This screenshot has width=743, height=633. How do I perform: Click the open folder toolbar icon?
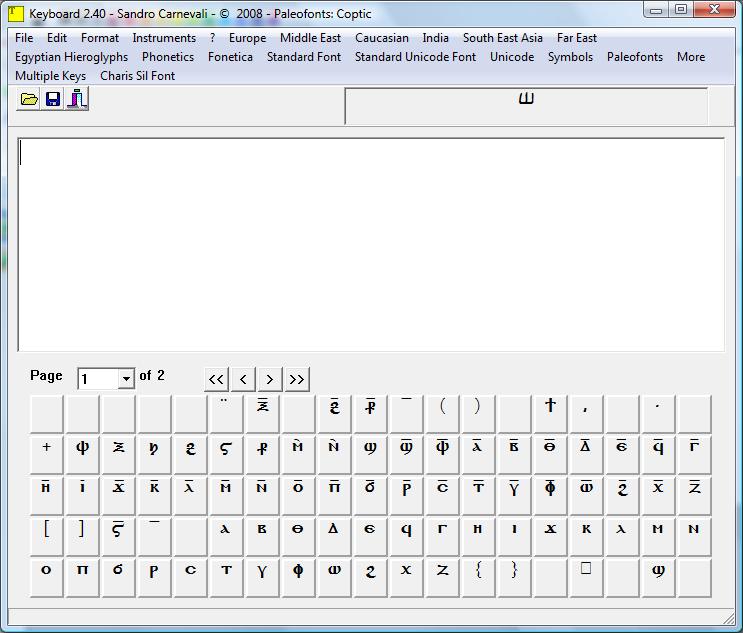coord(29,99)
